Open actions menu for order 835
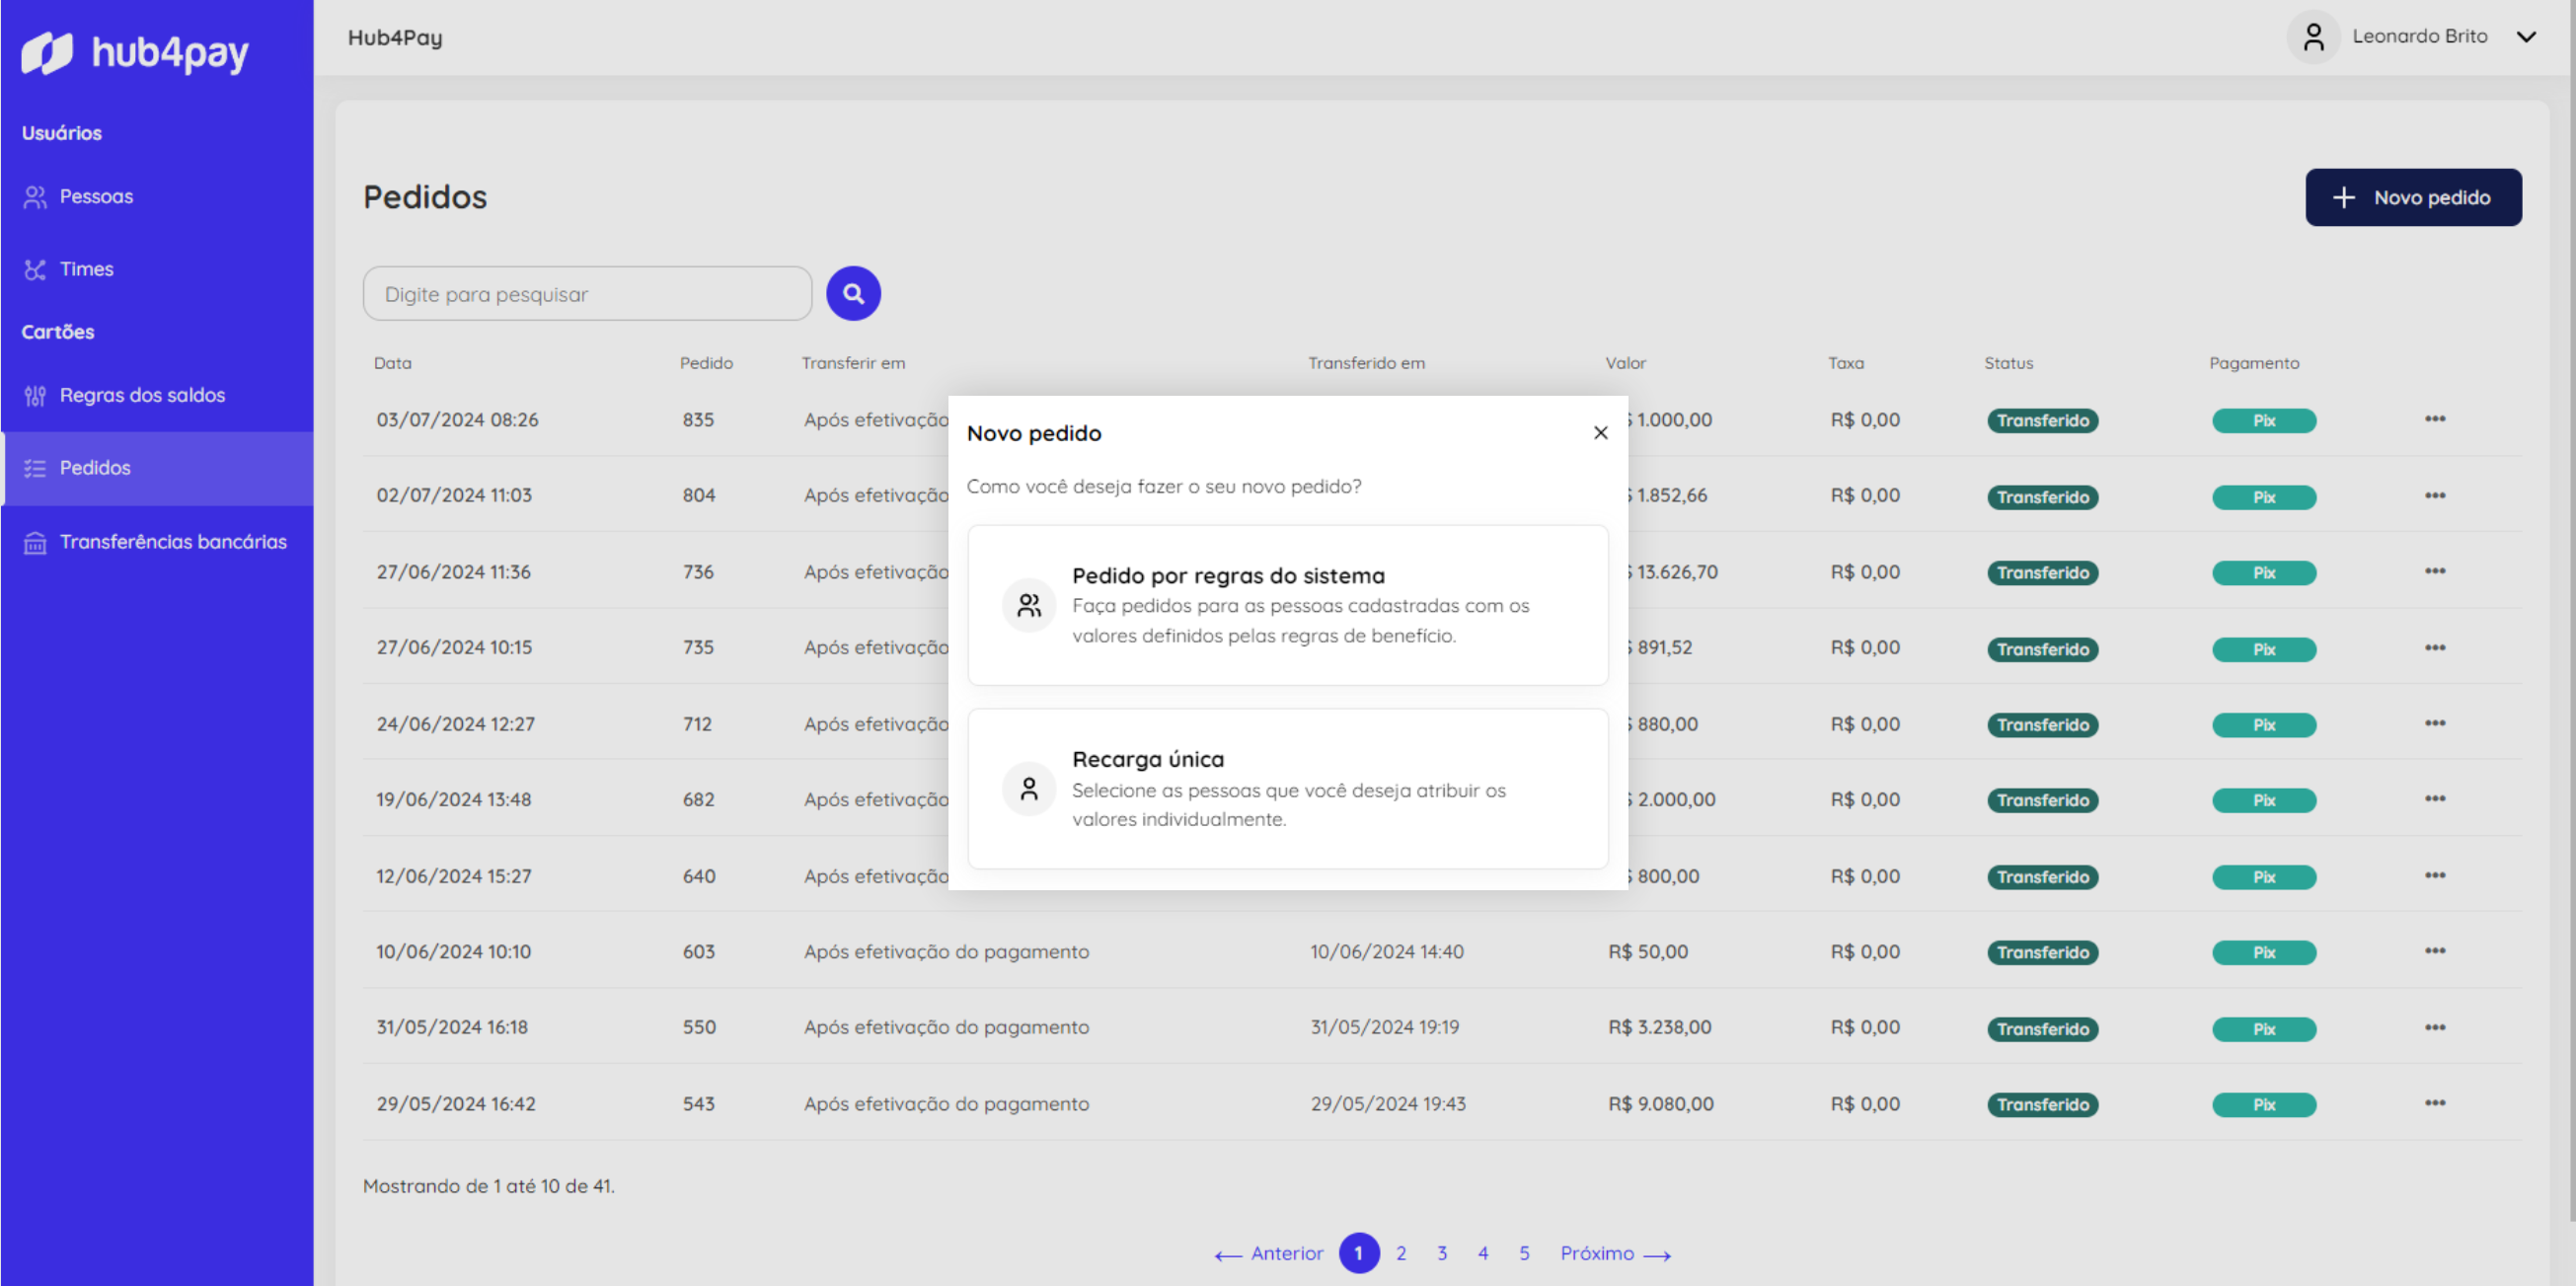The image size is (2576, 1286). click(2434, 419)
